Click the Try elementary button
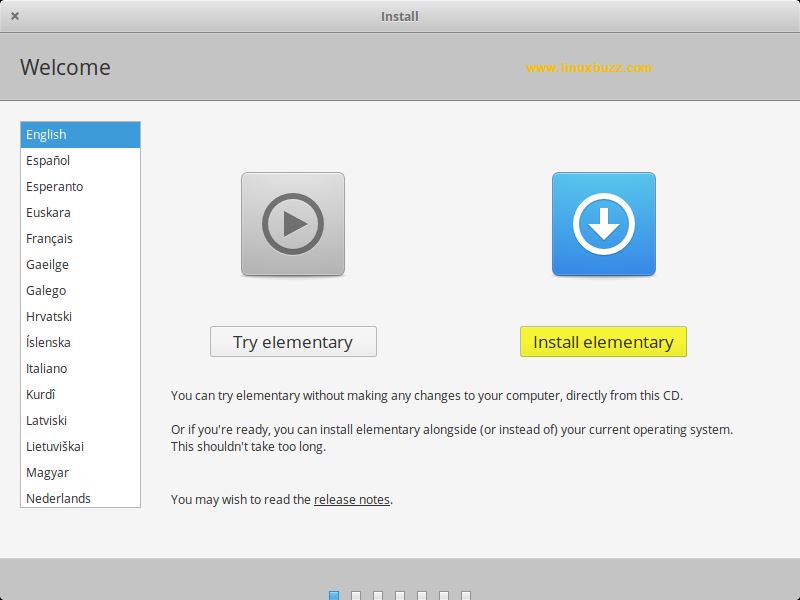Viewport: 800px width, 600px height. click(x=293, y=342)
